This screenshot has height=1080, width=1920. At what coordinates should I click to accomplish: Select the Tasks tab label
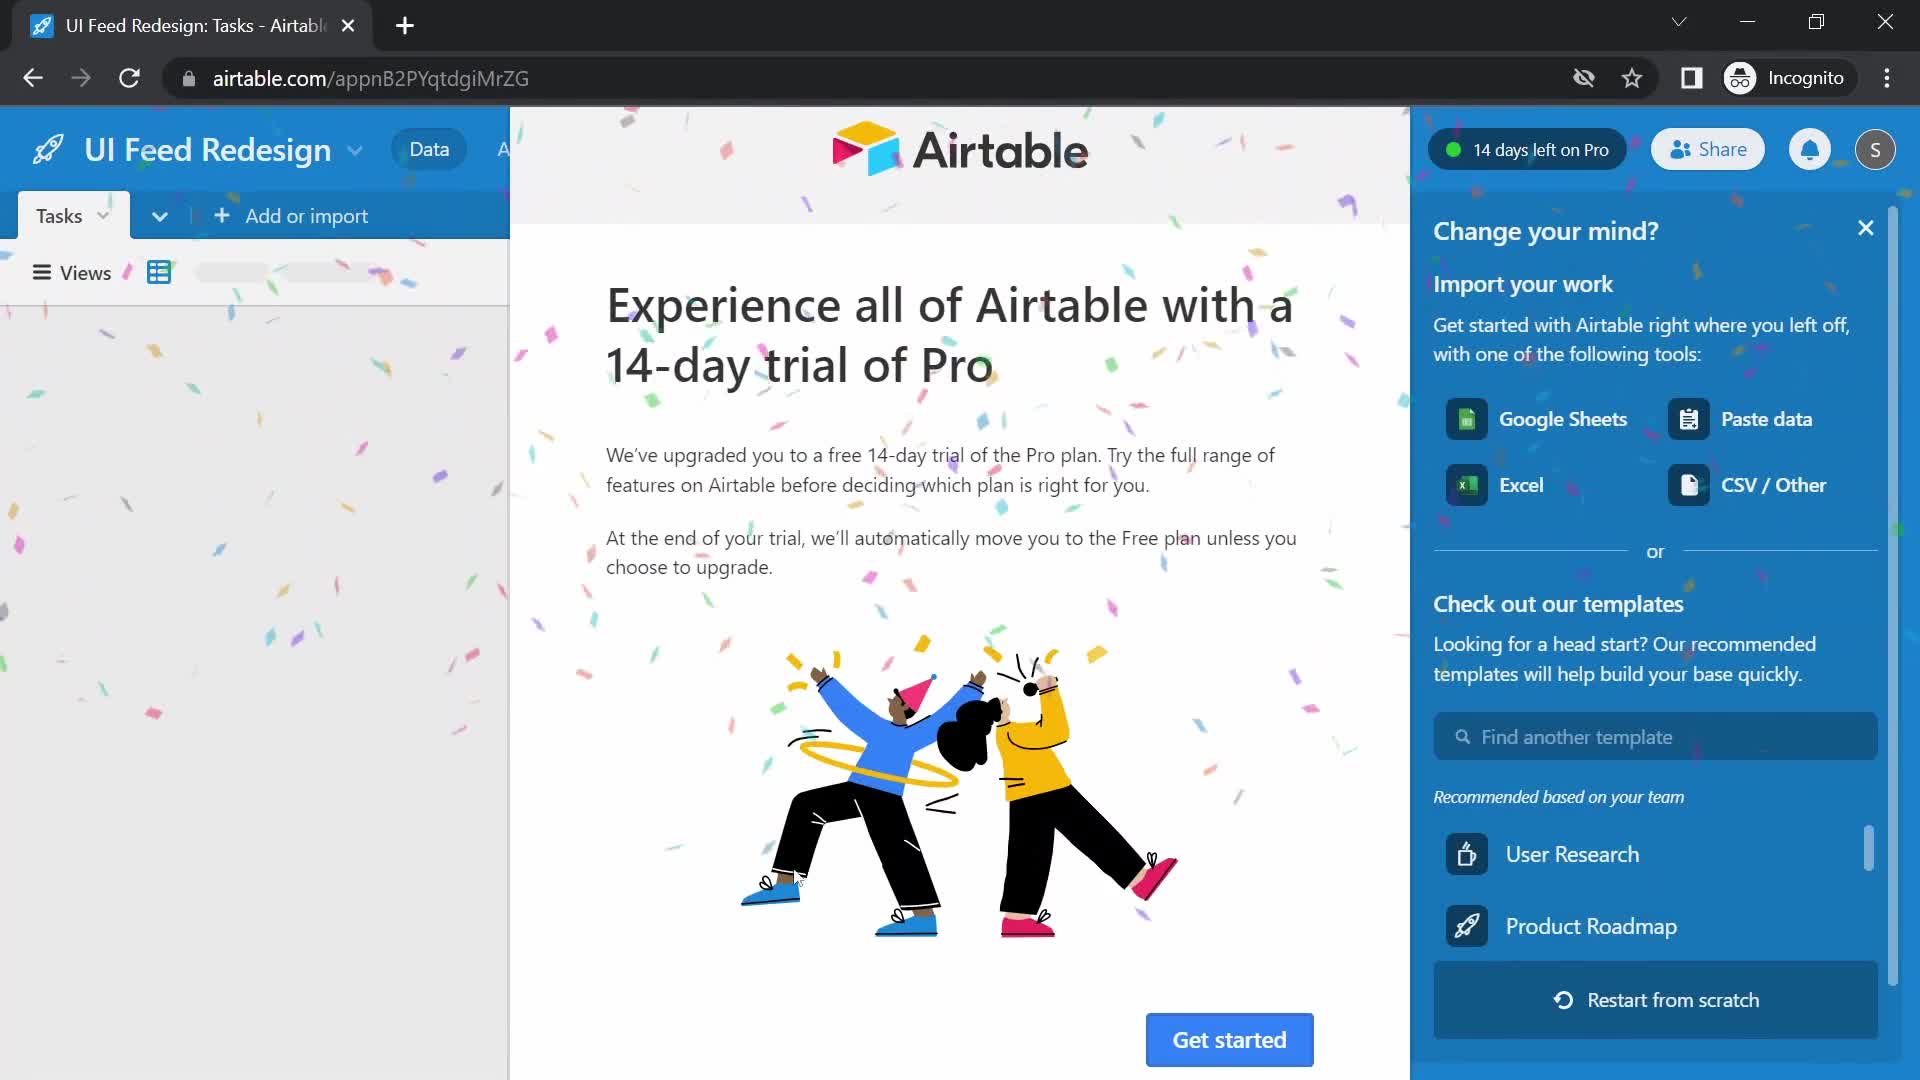click(x=58, y=215)
